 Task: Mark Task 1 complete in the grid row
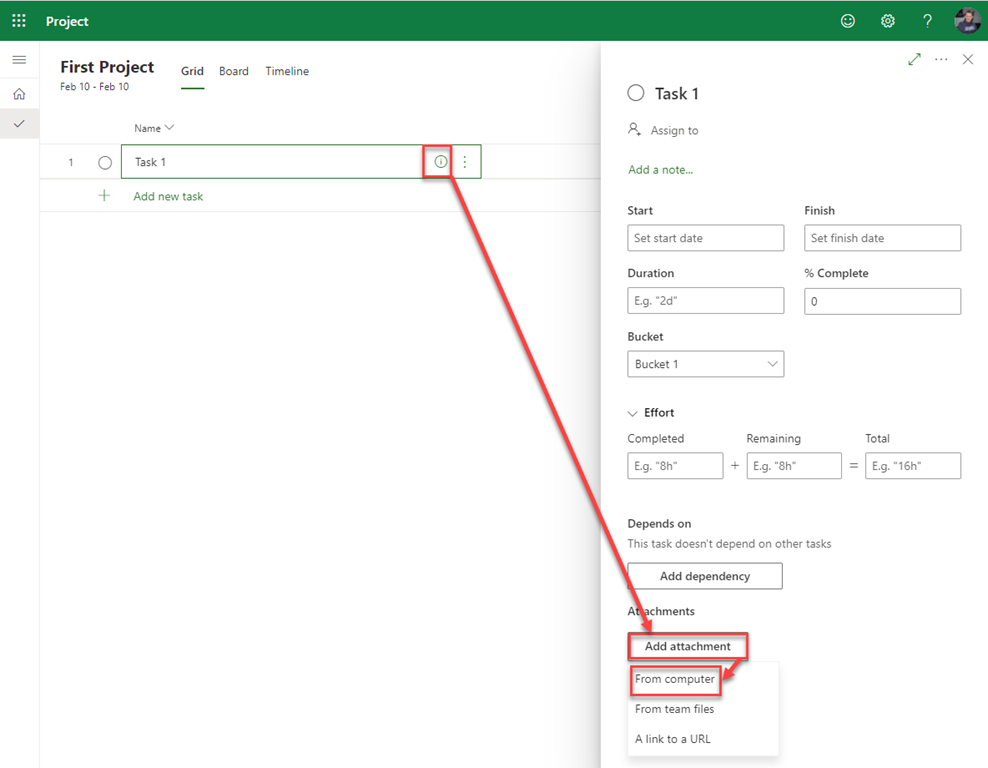coord(105,163)
